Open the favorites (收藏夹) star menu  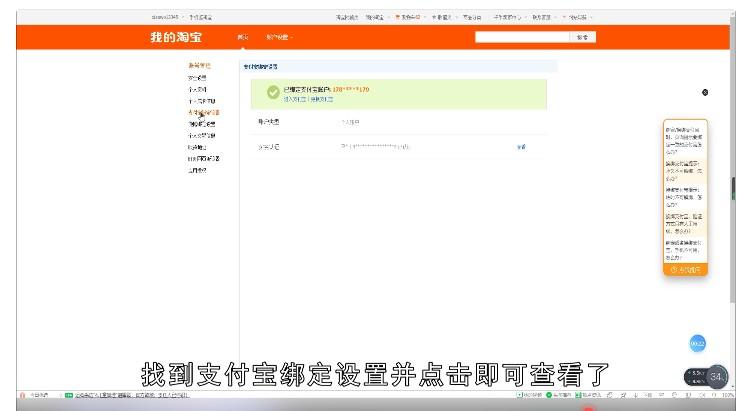click(443, 17)
